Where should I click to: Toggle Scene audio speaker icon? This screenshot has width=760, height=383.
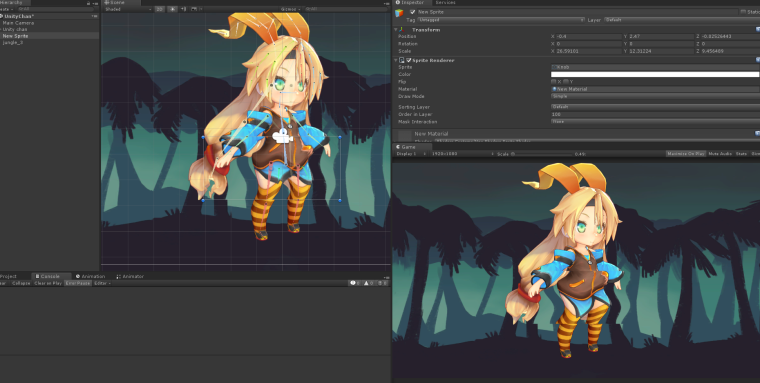coord(183,9)
